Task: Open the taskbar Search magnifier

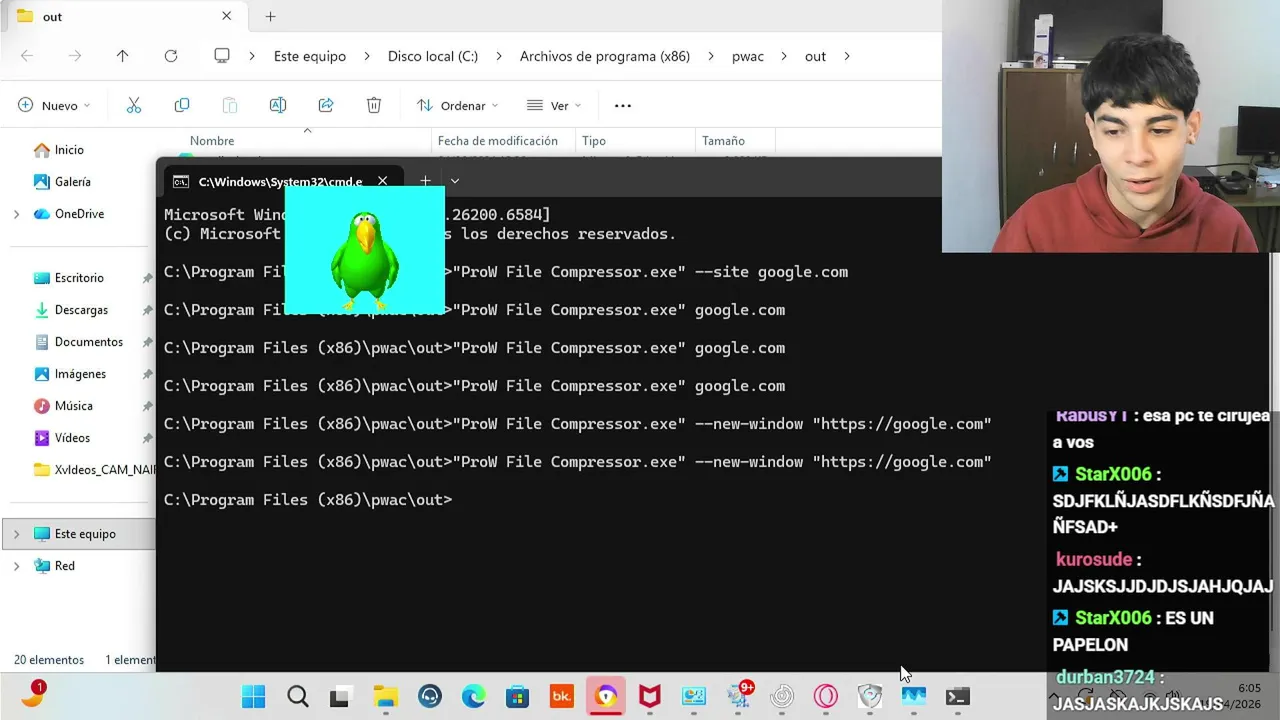Action: click(297, 696)
